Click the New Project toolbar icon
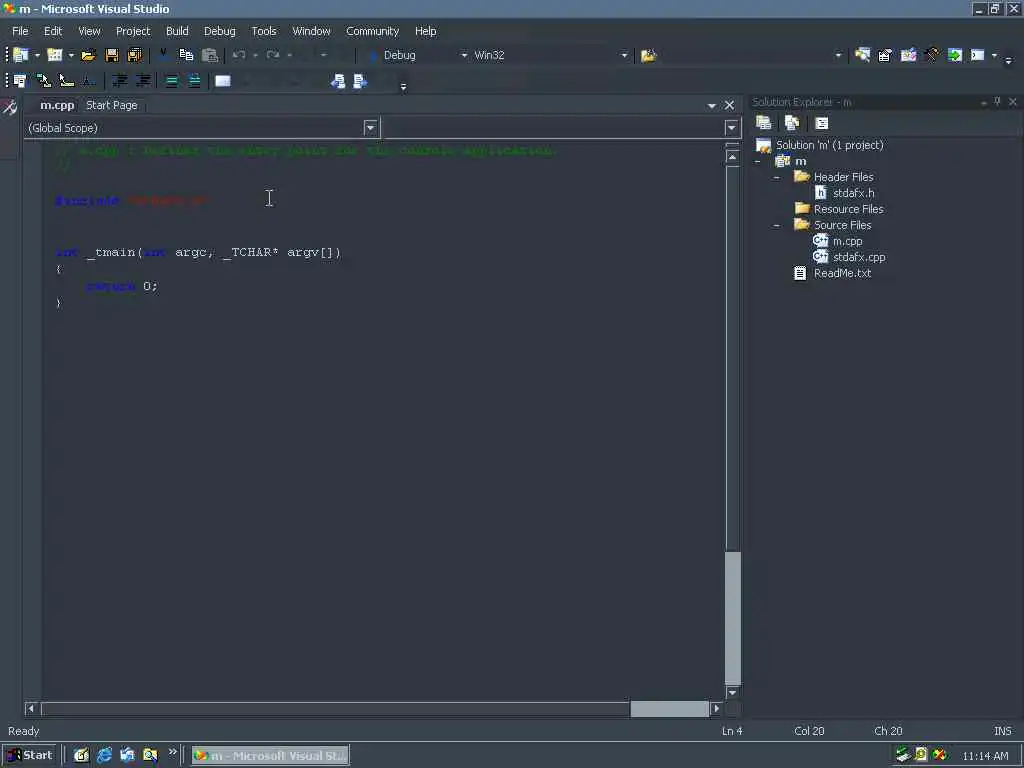 coord(20,56)
